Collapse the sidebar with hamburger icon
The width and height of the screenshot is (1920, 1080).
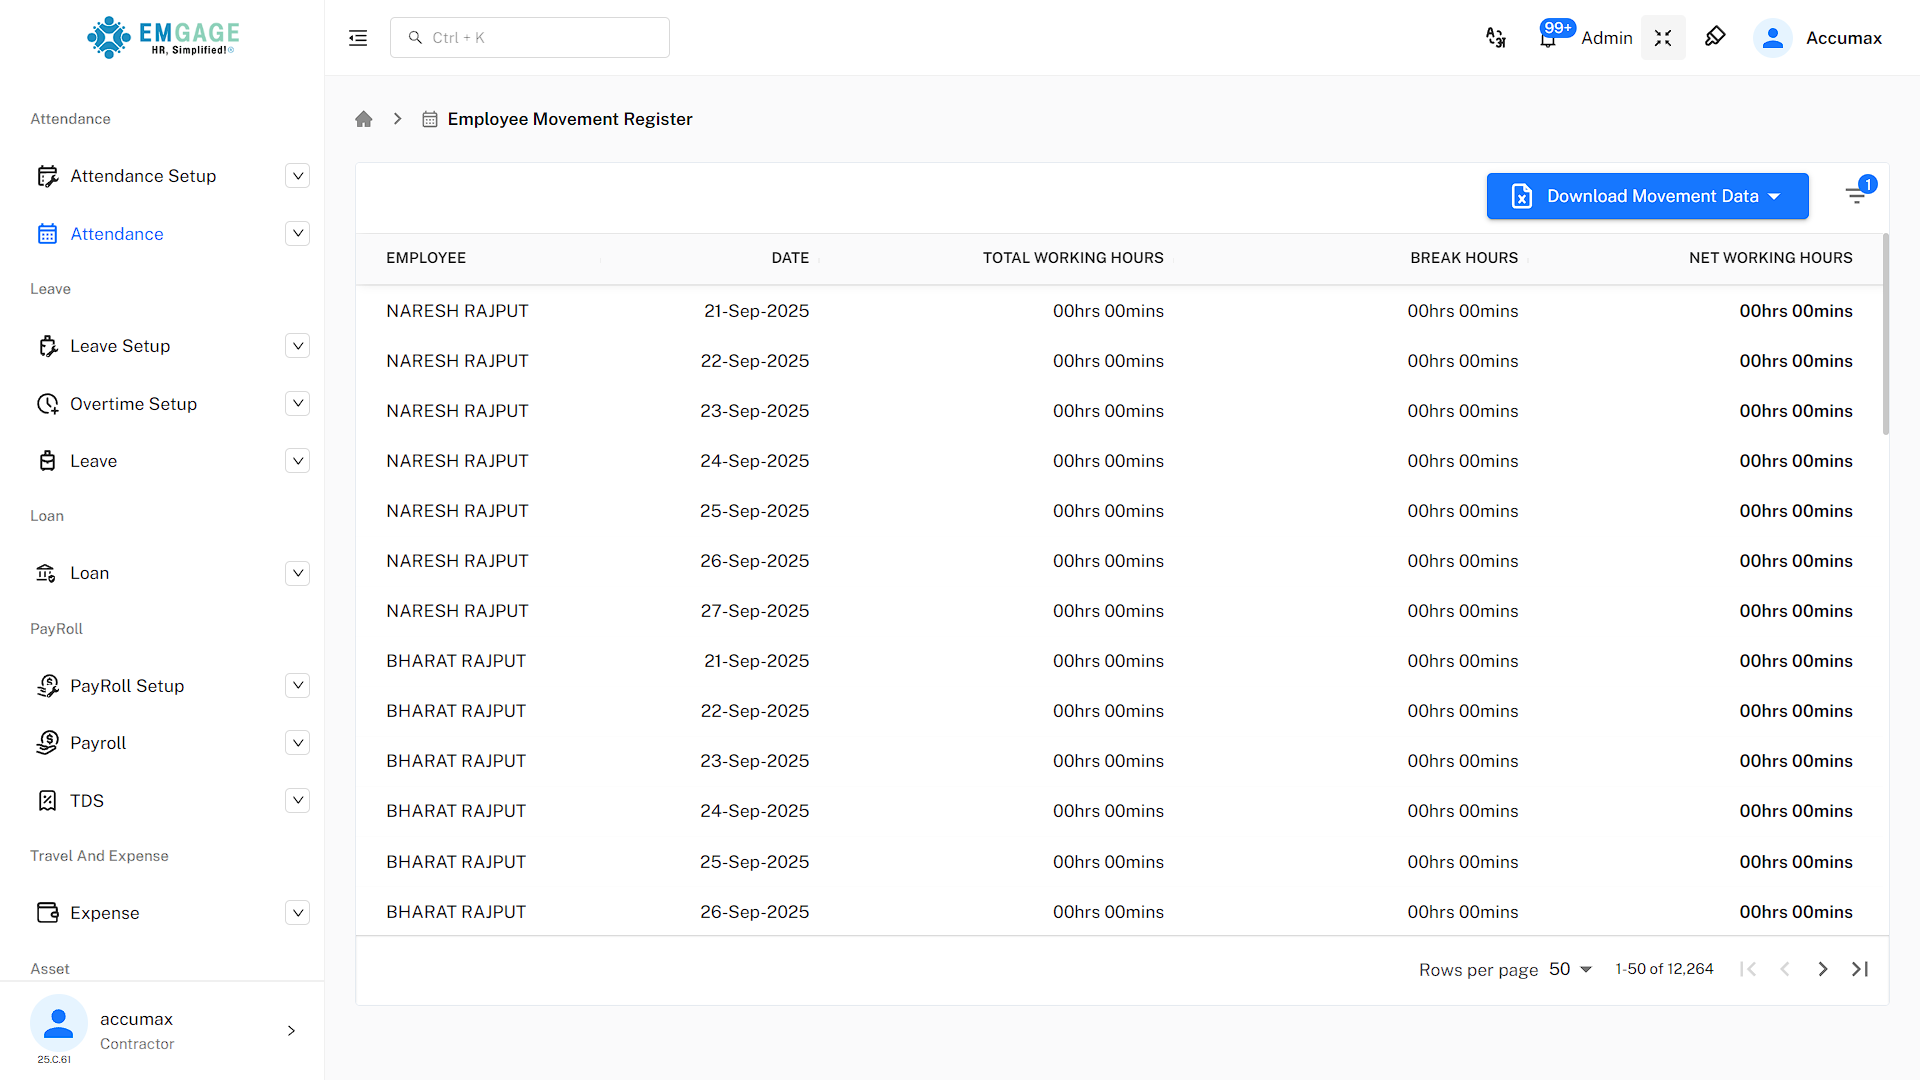click(357, 37)
